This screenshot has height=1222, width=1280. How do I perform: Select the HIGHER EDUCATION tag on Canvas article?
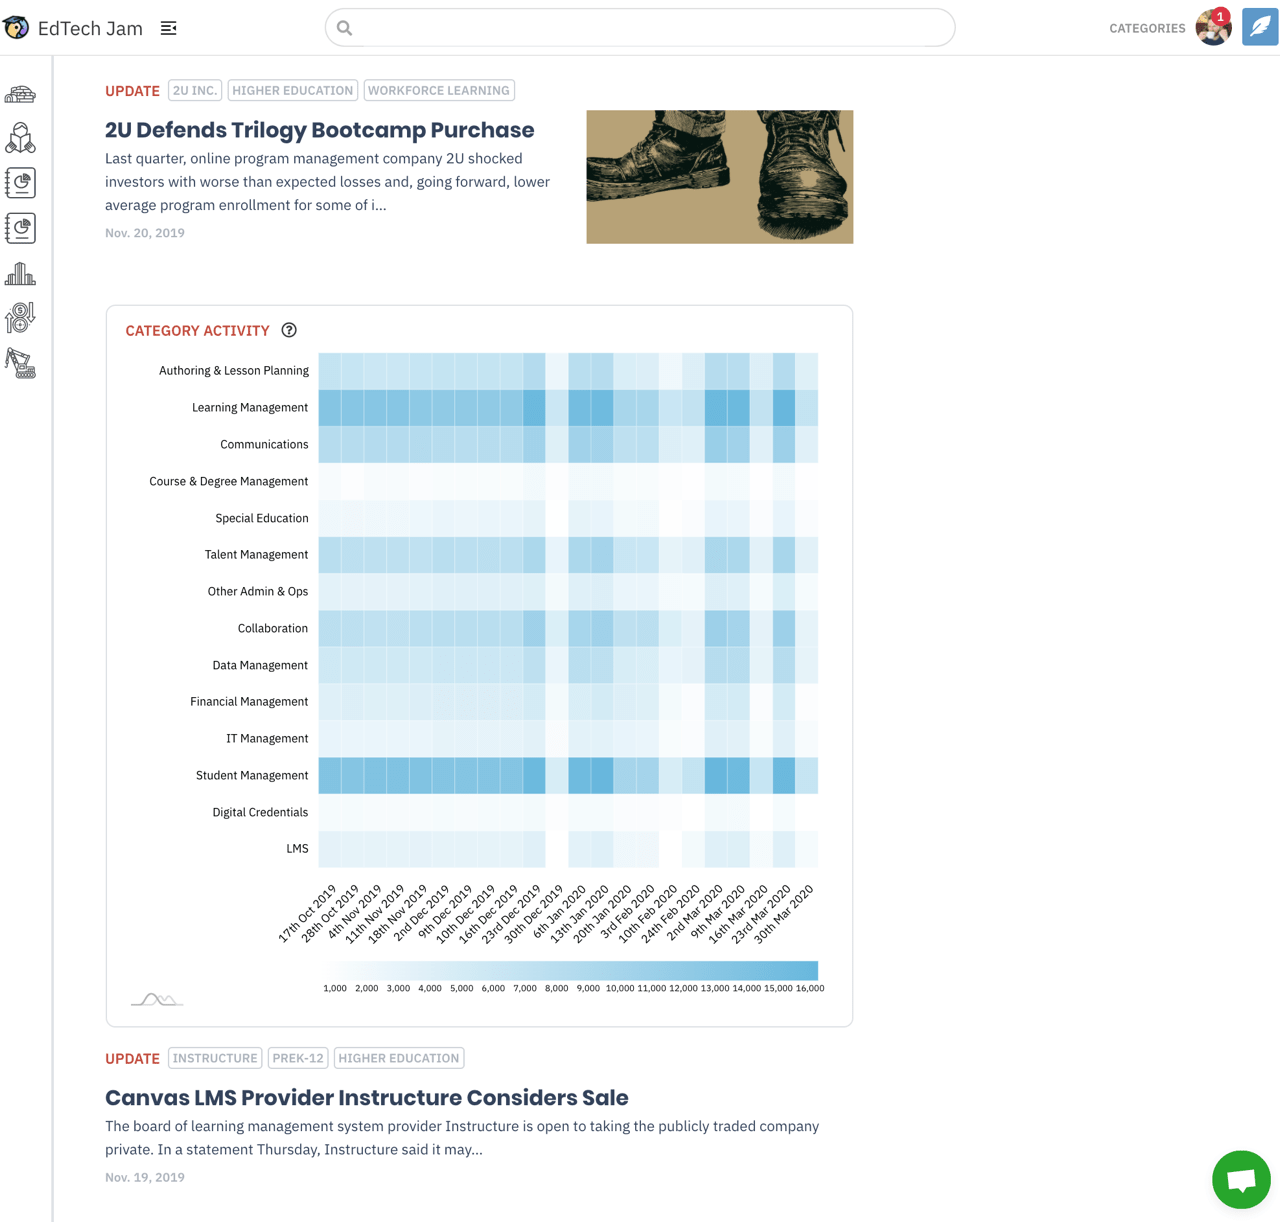(398, 1058)
